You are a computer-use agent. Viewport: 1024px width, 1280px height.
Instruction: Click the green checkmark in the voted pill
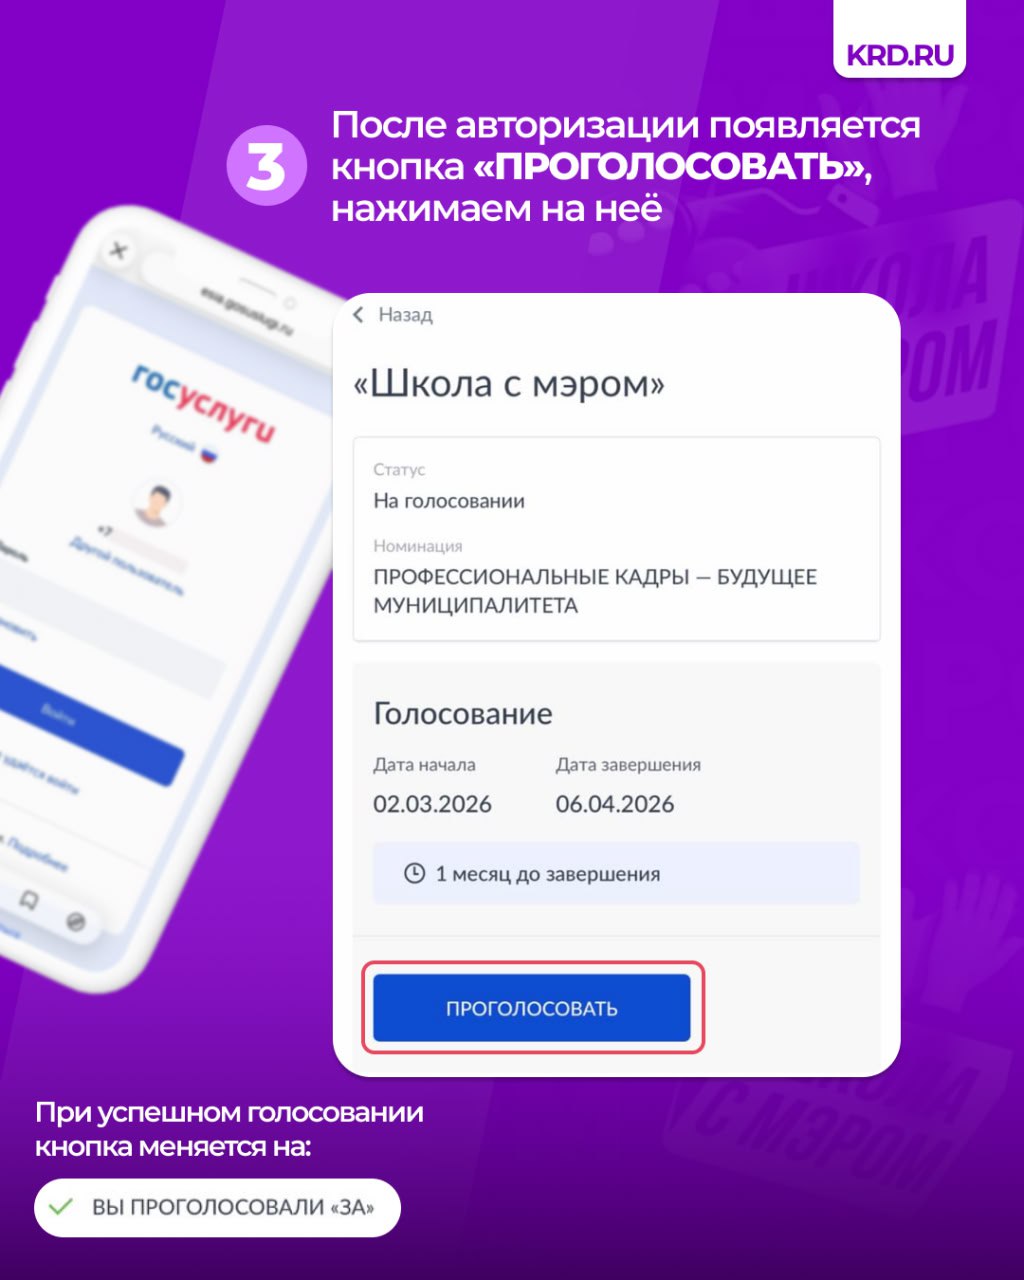click(x=62, y=1207)
